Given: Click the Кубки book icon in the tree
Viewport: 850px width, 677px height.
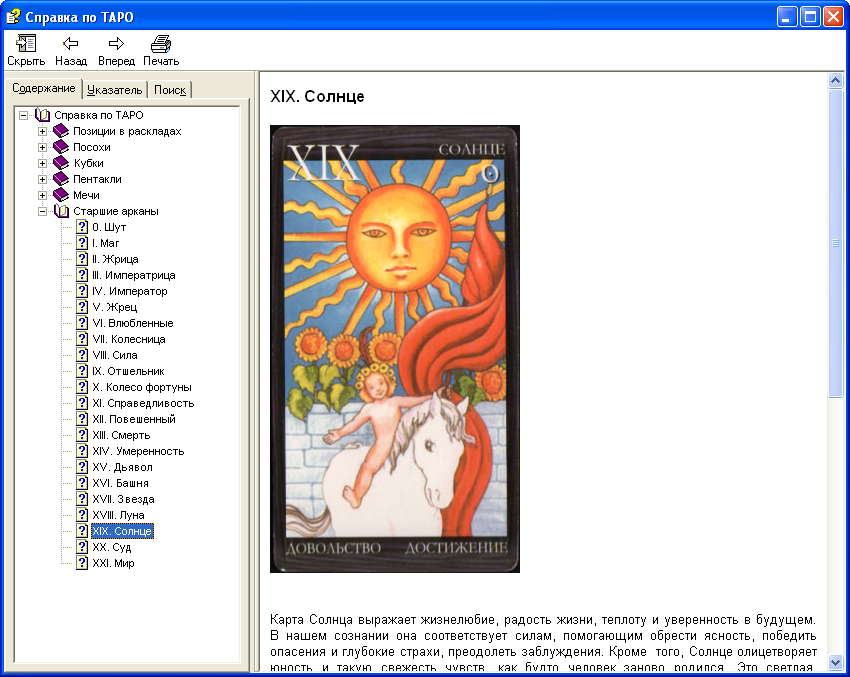Looking at the screenshot, I should pos(61,163).
